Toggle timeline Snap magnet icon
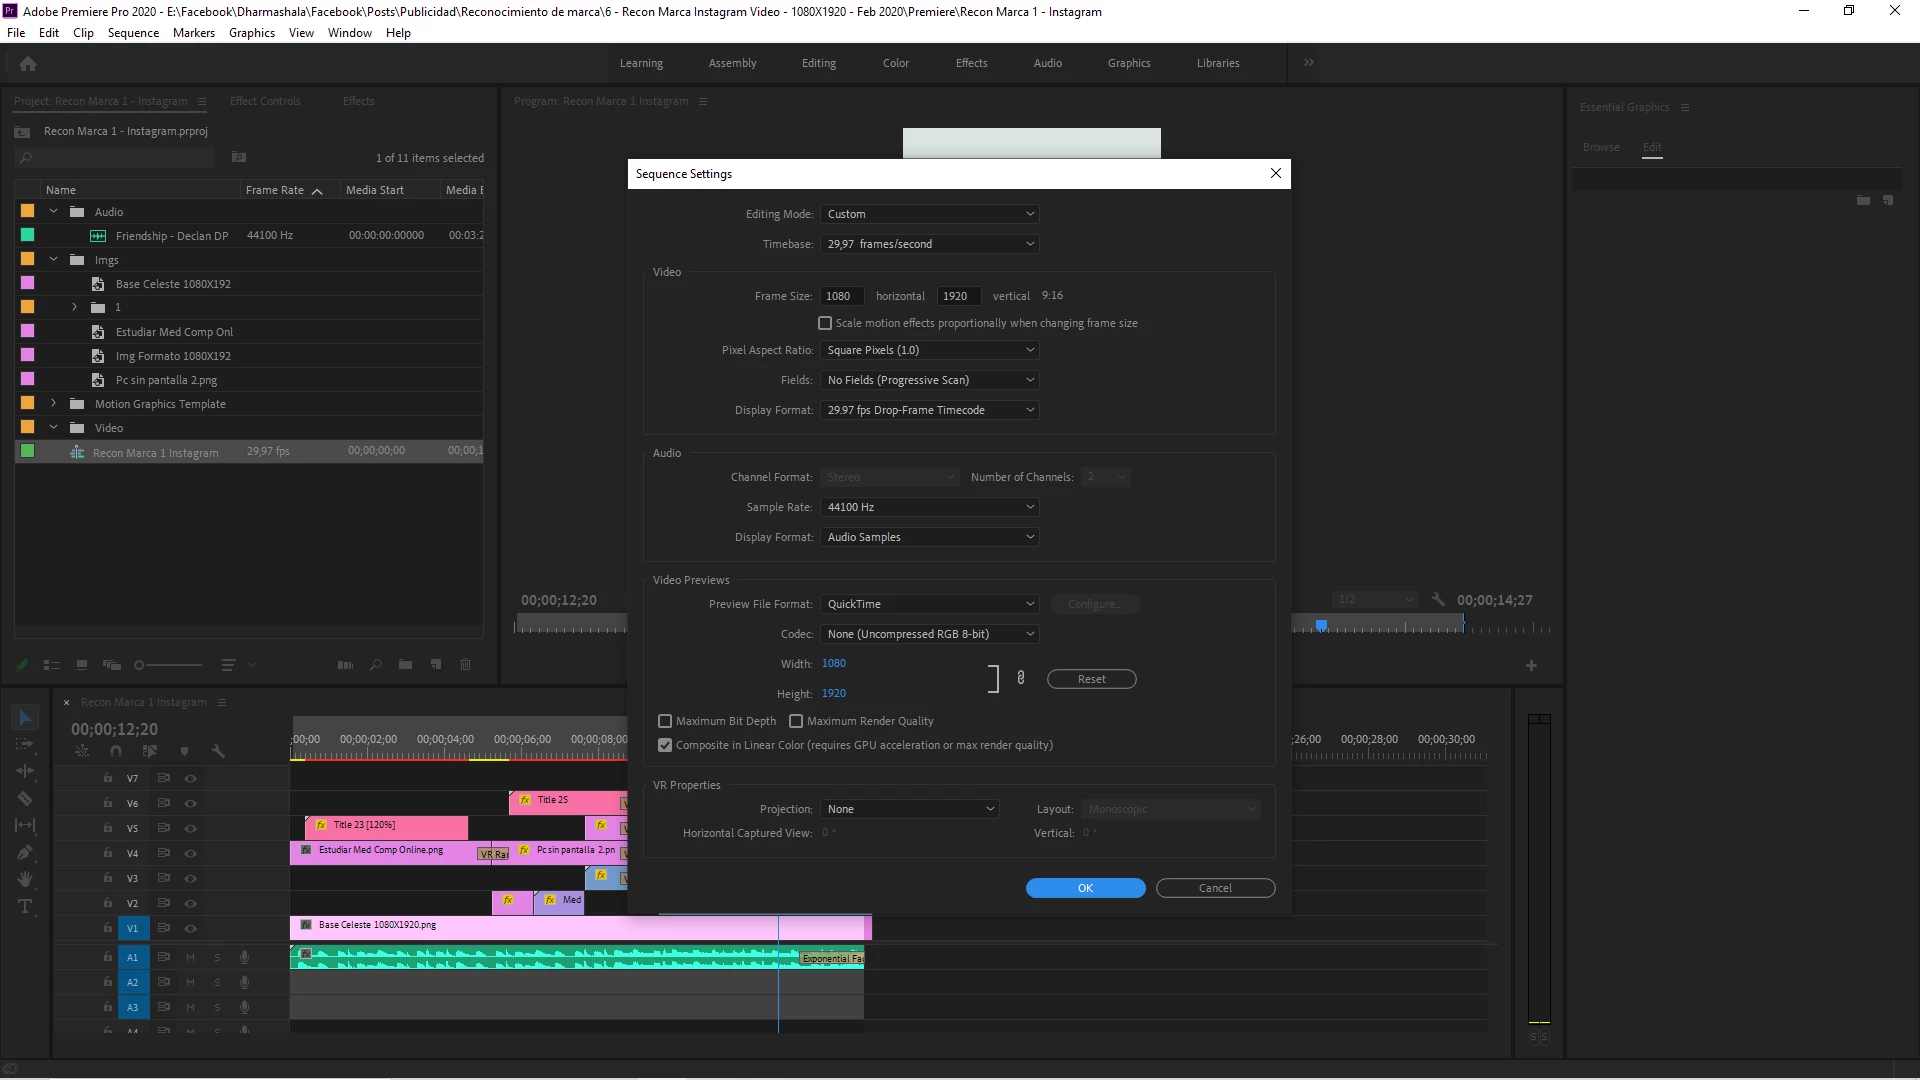This screenshot has height=1080, width=1920. (116, 751)
